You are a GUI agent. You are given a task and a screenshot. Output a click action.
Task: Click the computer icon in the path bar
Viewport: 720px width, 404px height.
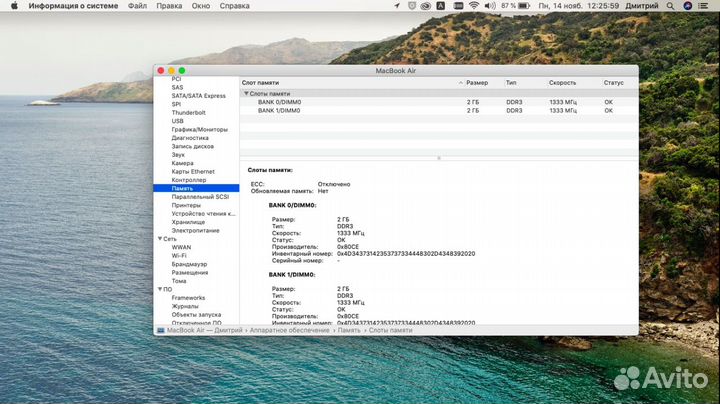tap(160, 330)
